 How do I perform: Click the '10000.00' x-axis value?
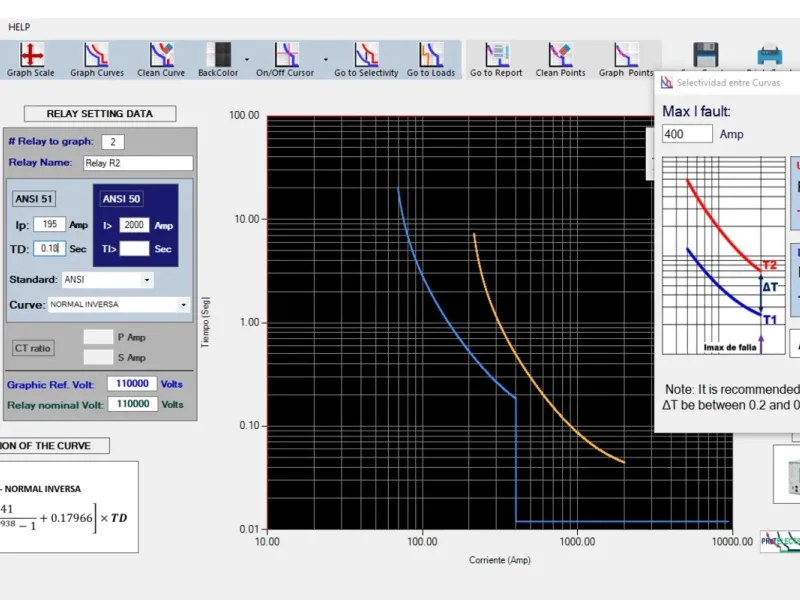click(732, 542)
